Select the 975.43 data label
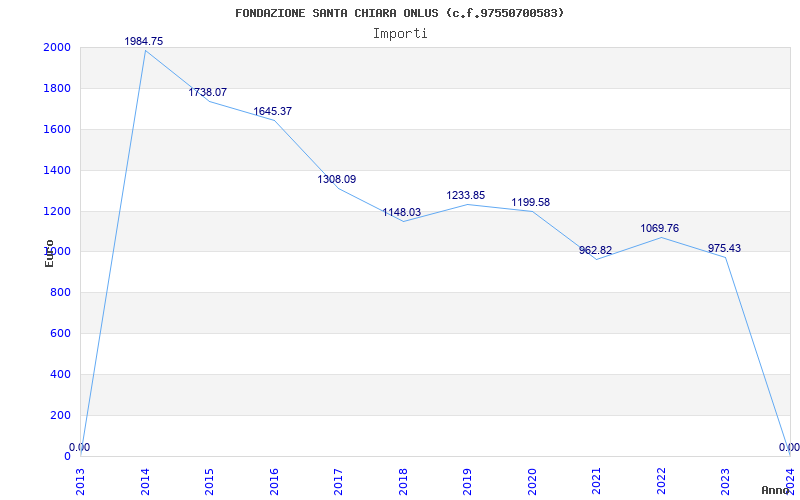Screen dimensions: 800x500 click(724, 248)
